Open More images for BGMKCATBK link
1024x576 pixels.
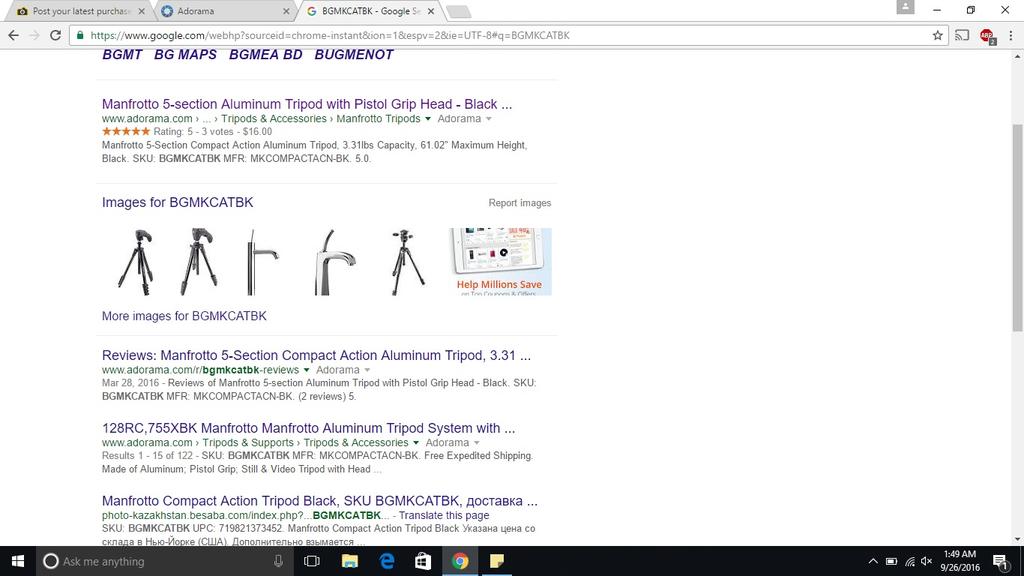184,316
